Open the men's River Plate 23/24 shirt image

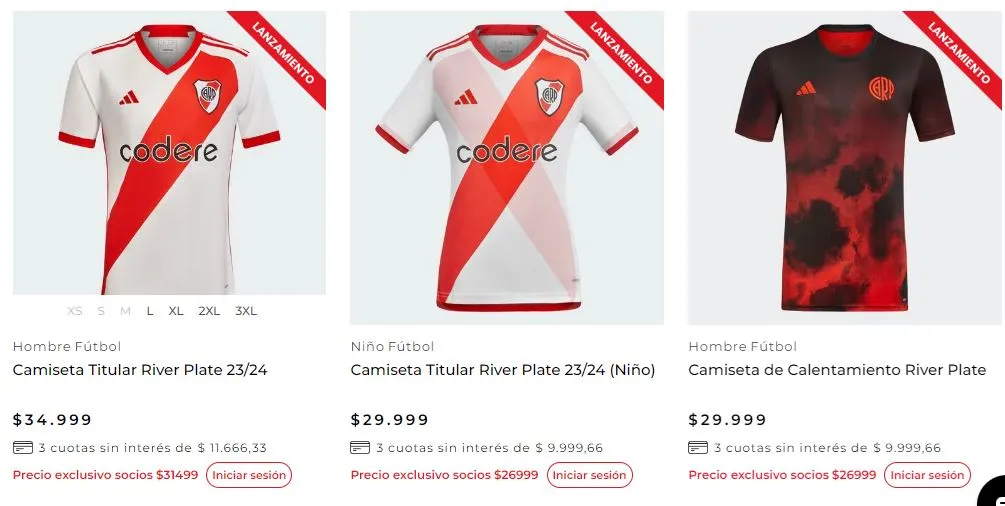point(169,153)
